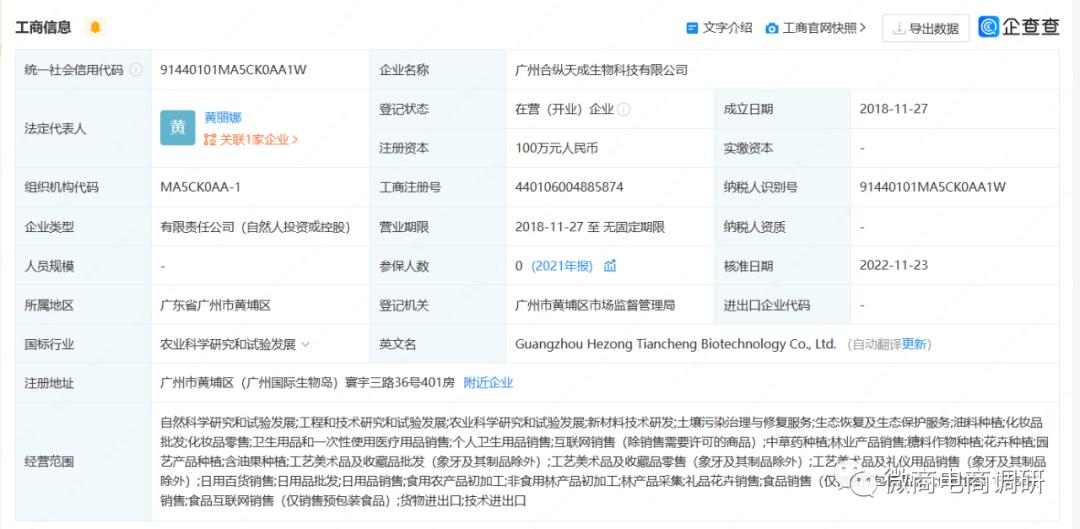Select approval date 2022-11-23
Screen dimensions: 1080x529
tap(894, 266)
